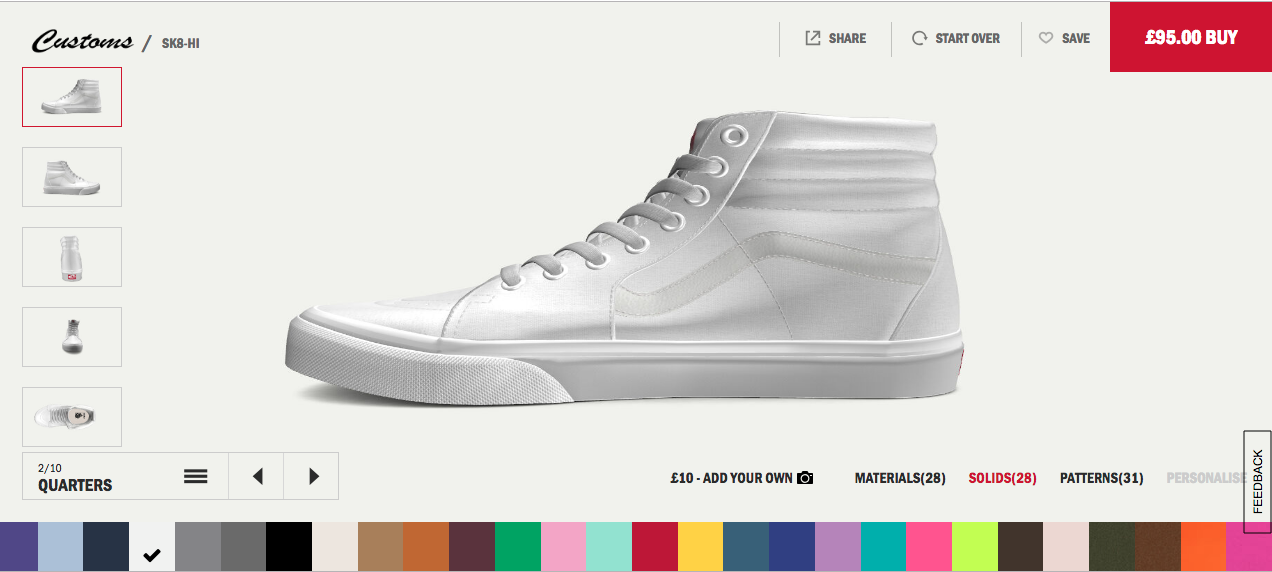Choose the tan color swatch
Screen dimensions: 1272x572
(381, 547)
